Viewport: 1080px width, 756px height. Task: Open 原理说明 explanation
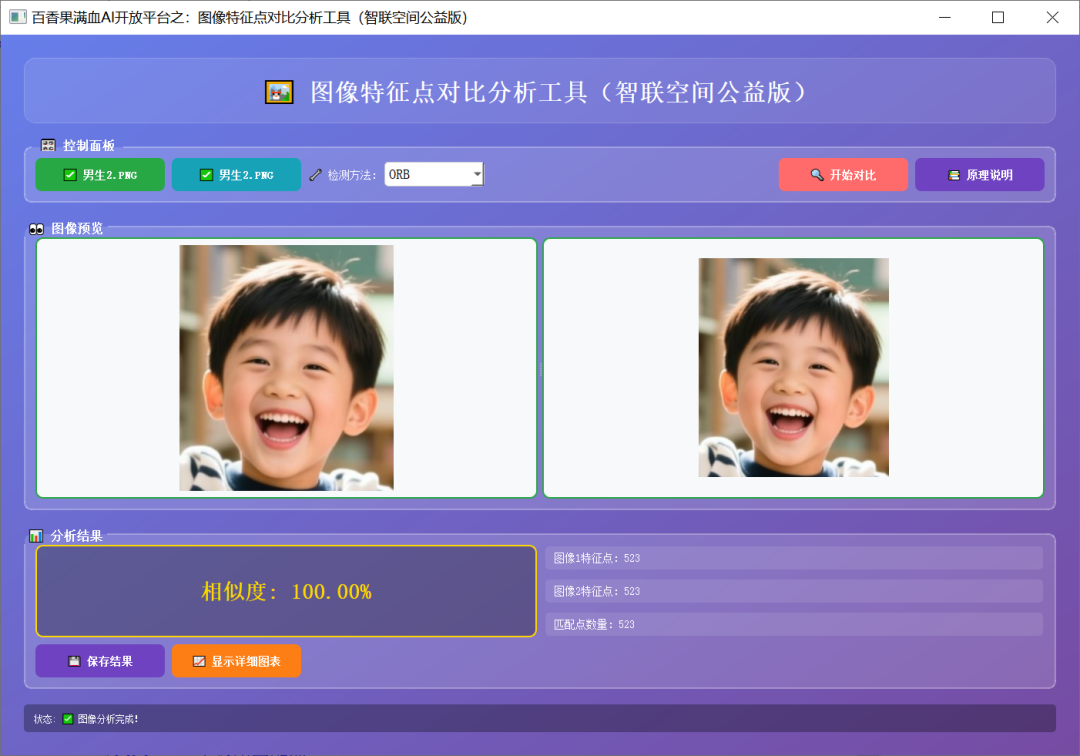pyautogui.click(x=980, y=174)
